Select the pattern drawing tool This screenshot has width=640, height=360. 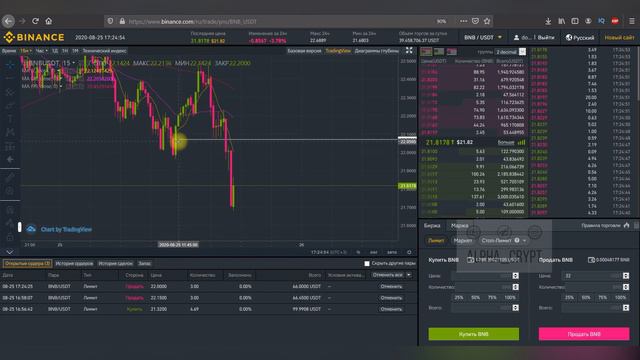click(x=10, y=132)
